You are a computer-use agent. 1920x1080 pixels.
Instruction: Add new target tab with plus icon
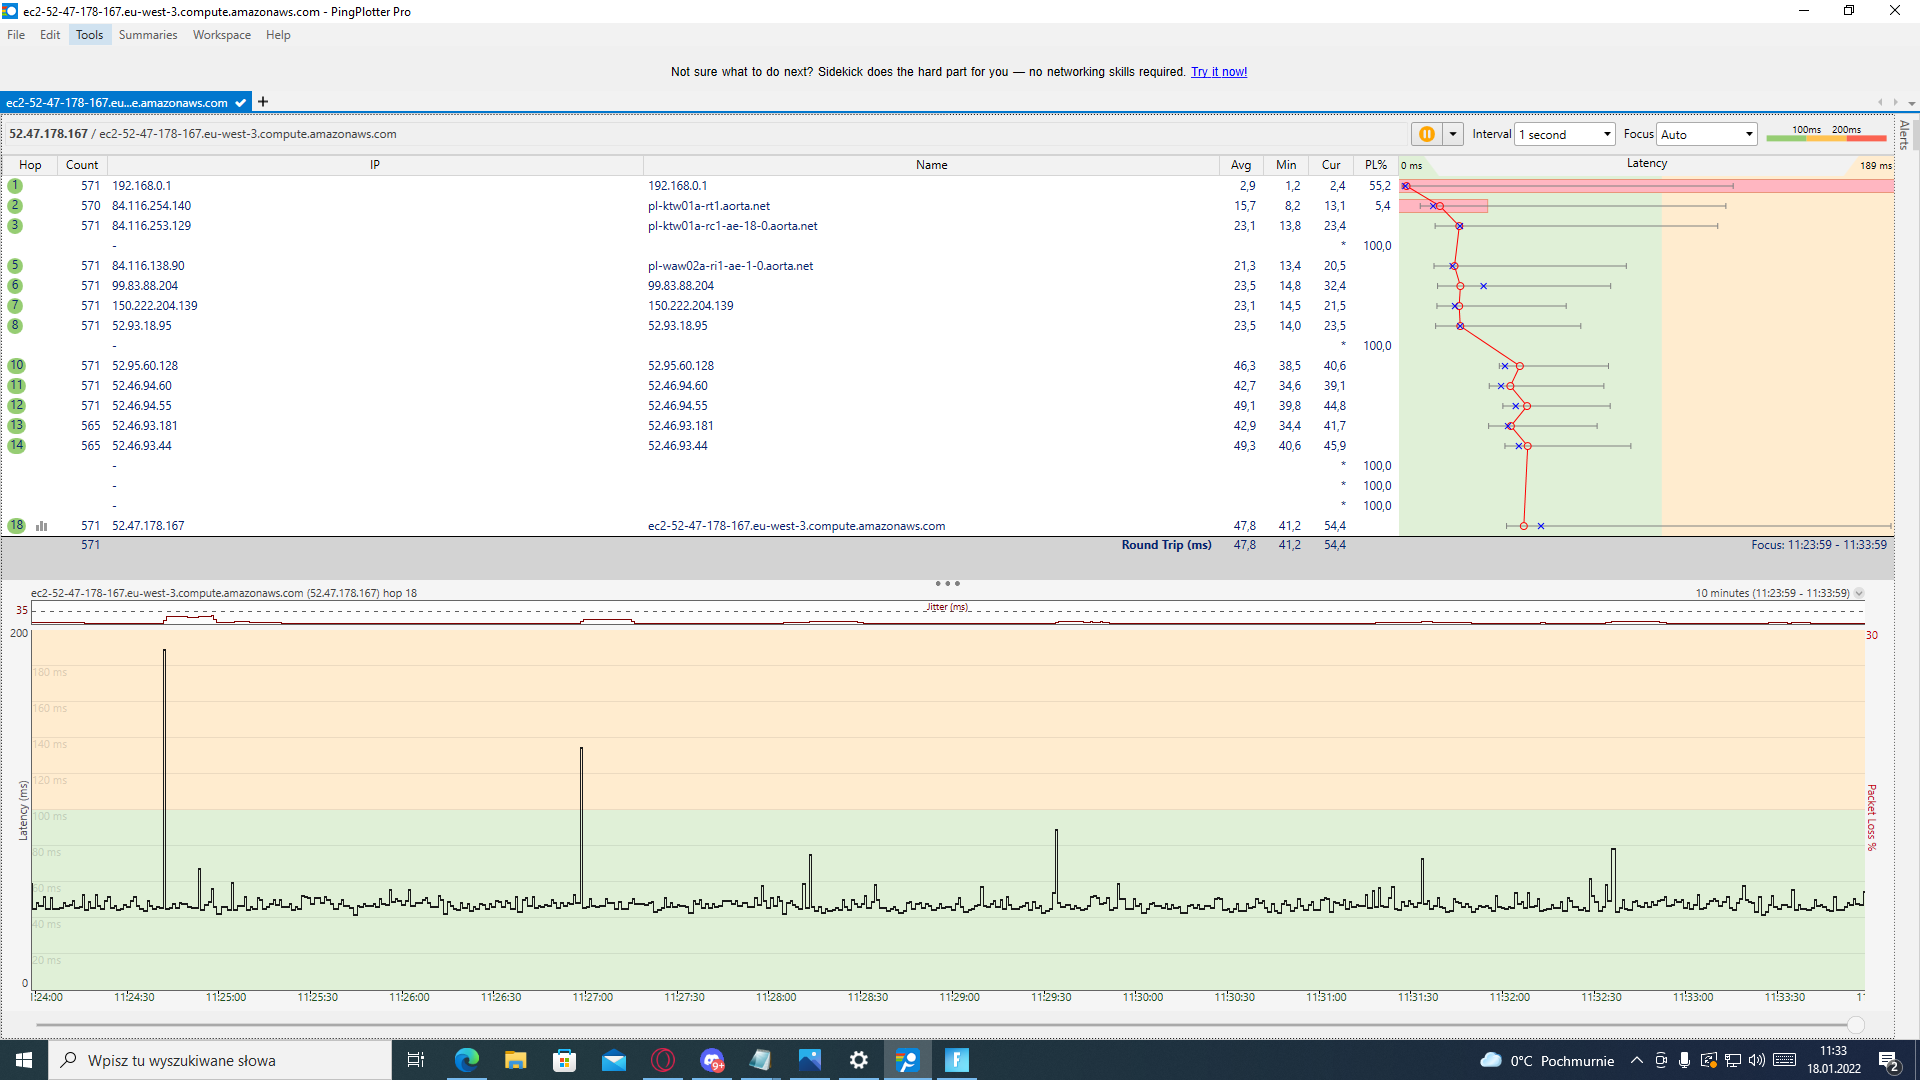click(x=263, y=102)
